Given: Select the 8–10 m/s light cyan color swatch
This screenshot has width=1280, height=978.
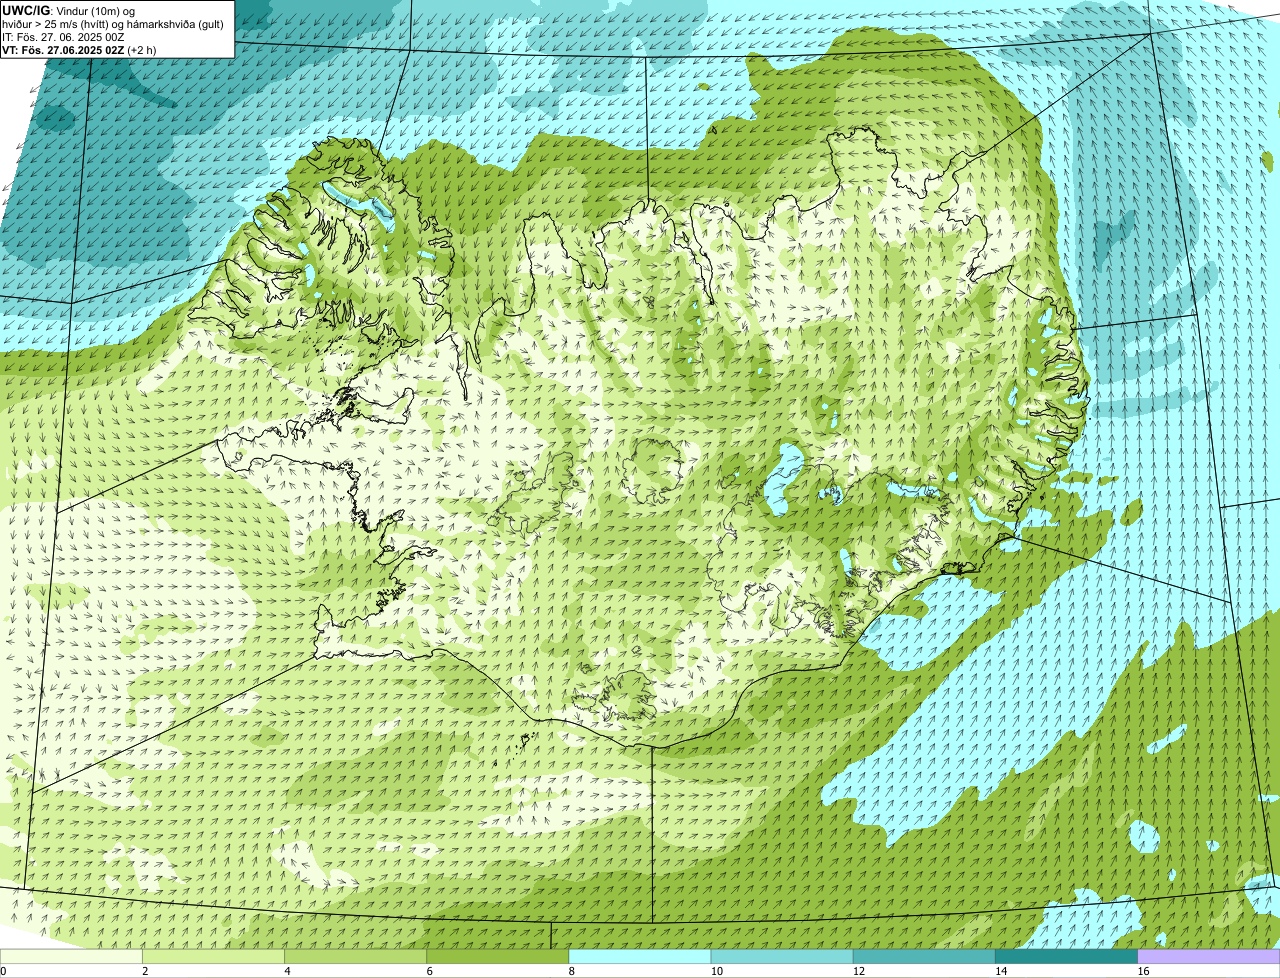Looking at the screenshot, I should point(641,956).
